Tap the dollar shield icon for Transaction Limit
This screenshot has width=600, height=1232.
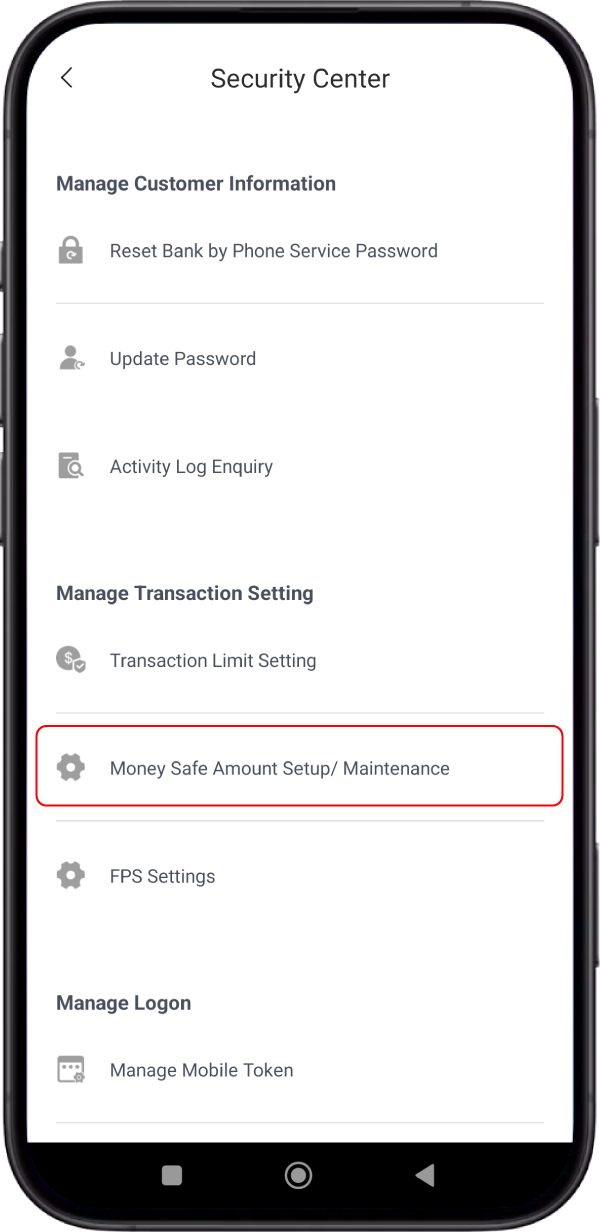tap(71, 660)
